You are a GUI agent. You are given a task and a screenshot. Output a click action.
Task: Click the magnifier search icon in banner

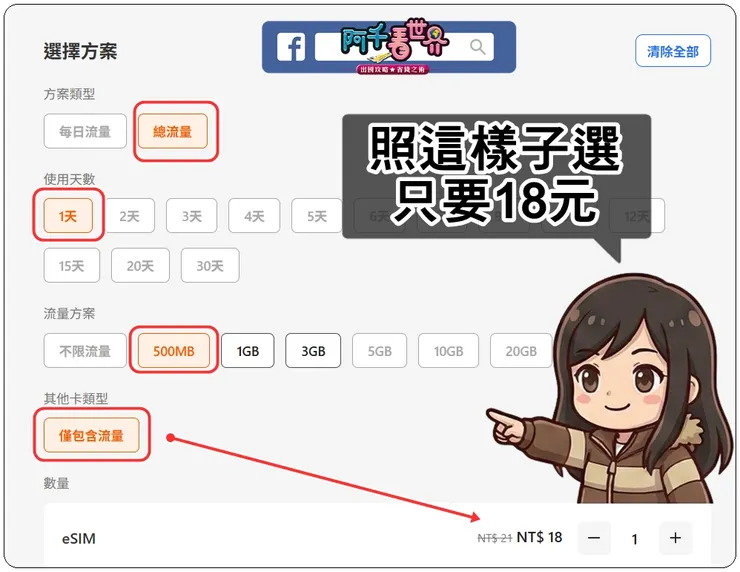(478, 47)
